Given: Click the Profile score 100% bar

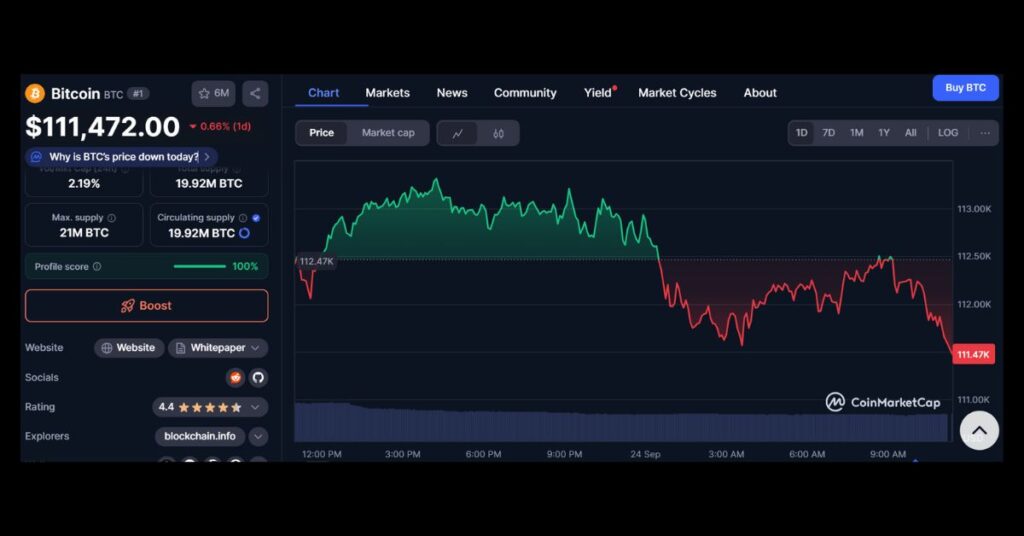Looking at the screenshot, I should pos(200,266).
